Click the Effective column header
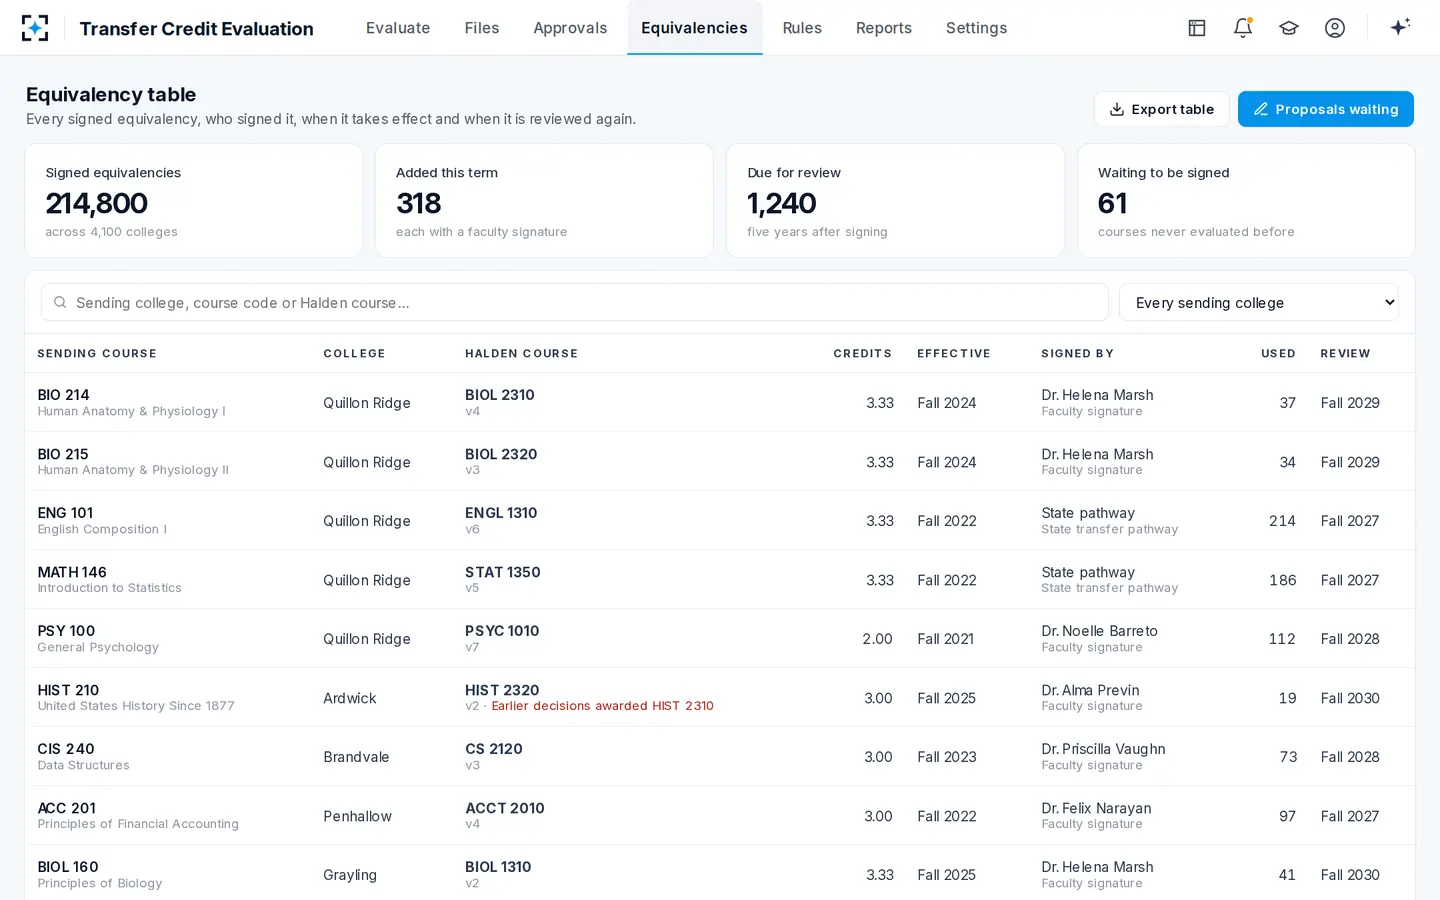The width and height of the screenshot is (1440, 900). tap(954, 353)
